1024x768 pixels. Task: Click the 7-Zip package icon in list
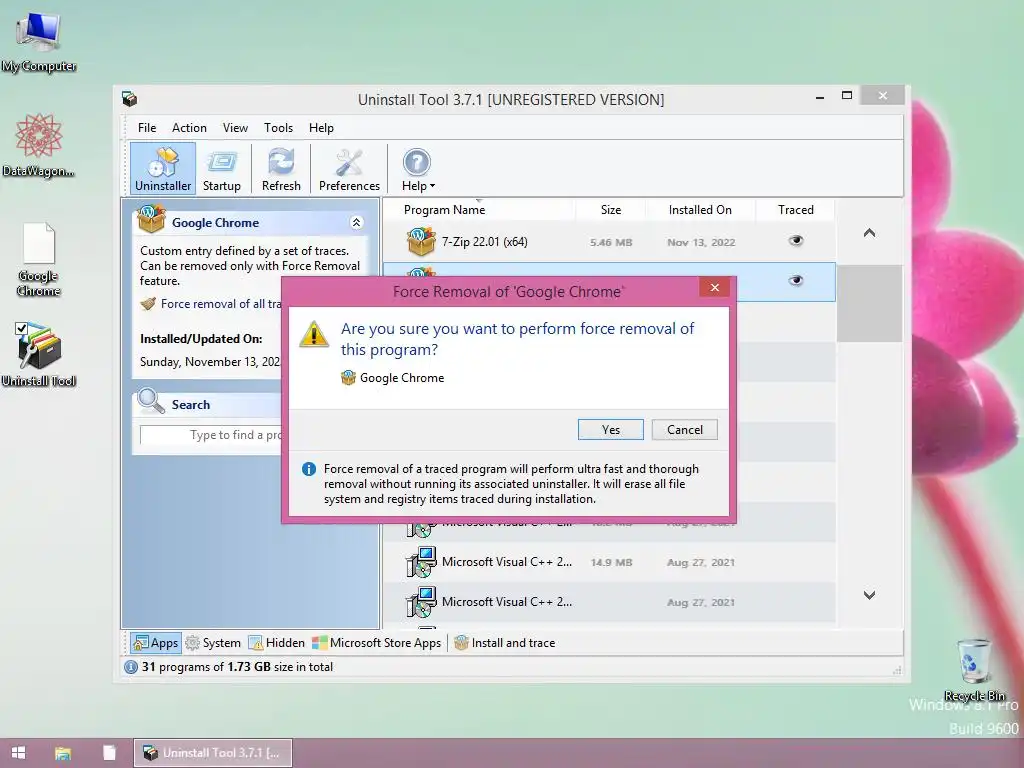[x=421, y=242]
